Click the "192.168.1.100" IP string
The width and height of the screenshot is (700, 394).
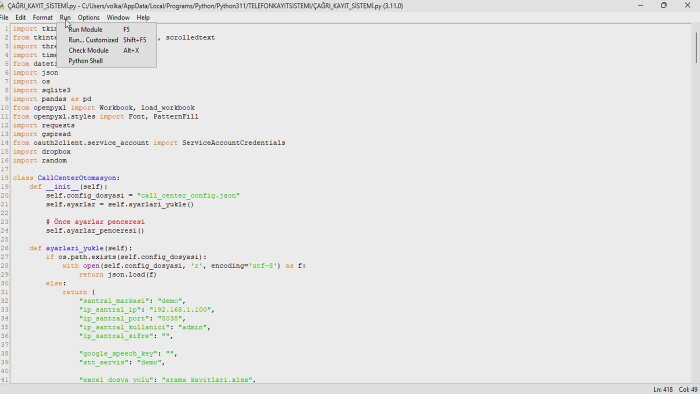tap(180, 310)
